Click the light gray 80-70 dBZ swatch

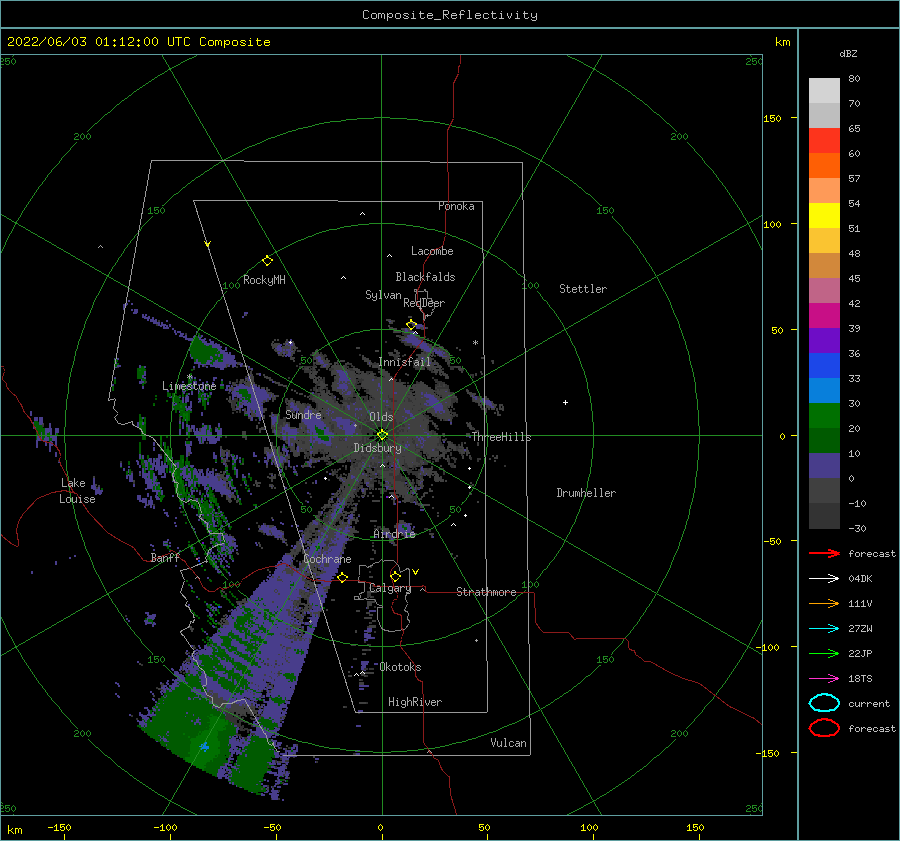[x=824, y=91]
